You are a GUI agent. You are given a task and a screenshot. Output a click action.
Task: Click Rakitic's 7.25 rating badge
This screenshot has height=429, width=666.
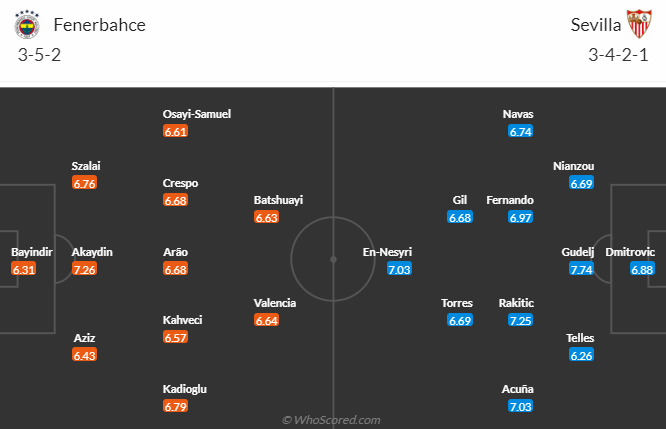520,320
